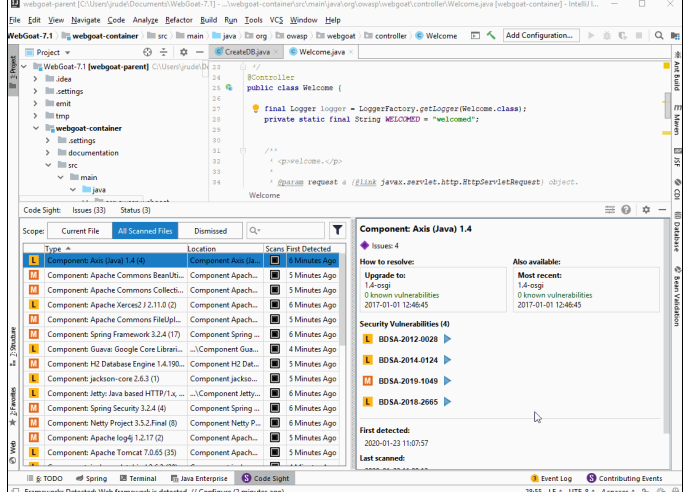
Task: Open details arrow for BDSA-2012-0028
Action: pos(448,339)
